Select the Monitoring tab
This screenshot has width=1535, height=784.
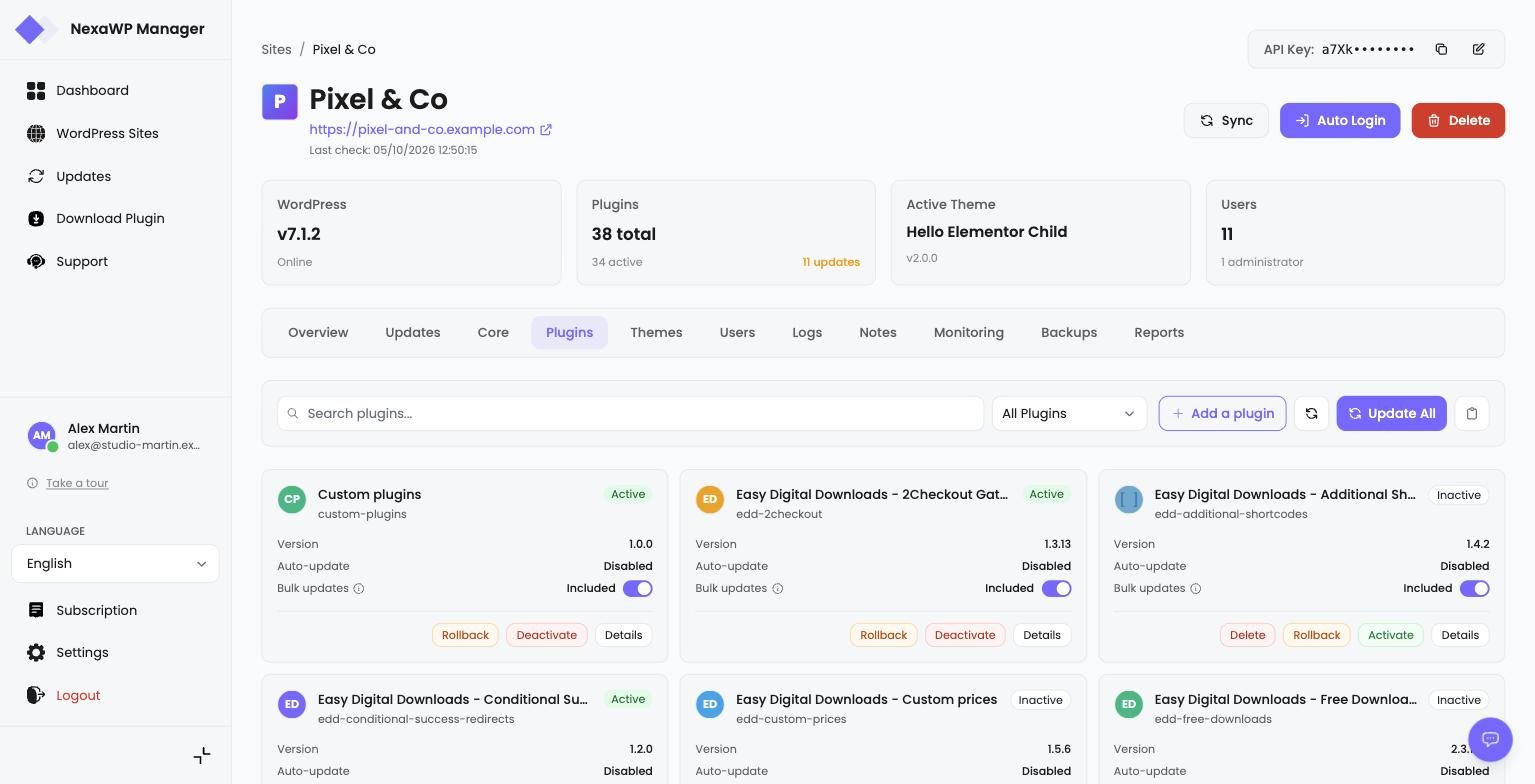point(969,333)
